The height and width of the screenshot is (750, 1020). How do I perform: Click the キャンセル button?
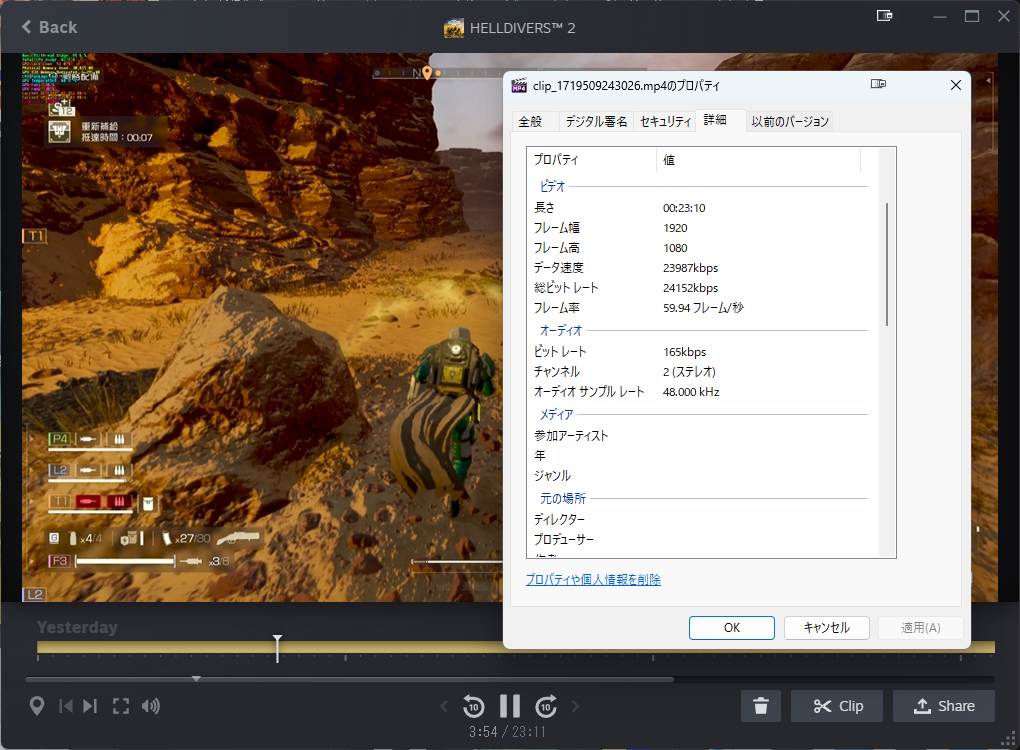(x=827, y=628)
